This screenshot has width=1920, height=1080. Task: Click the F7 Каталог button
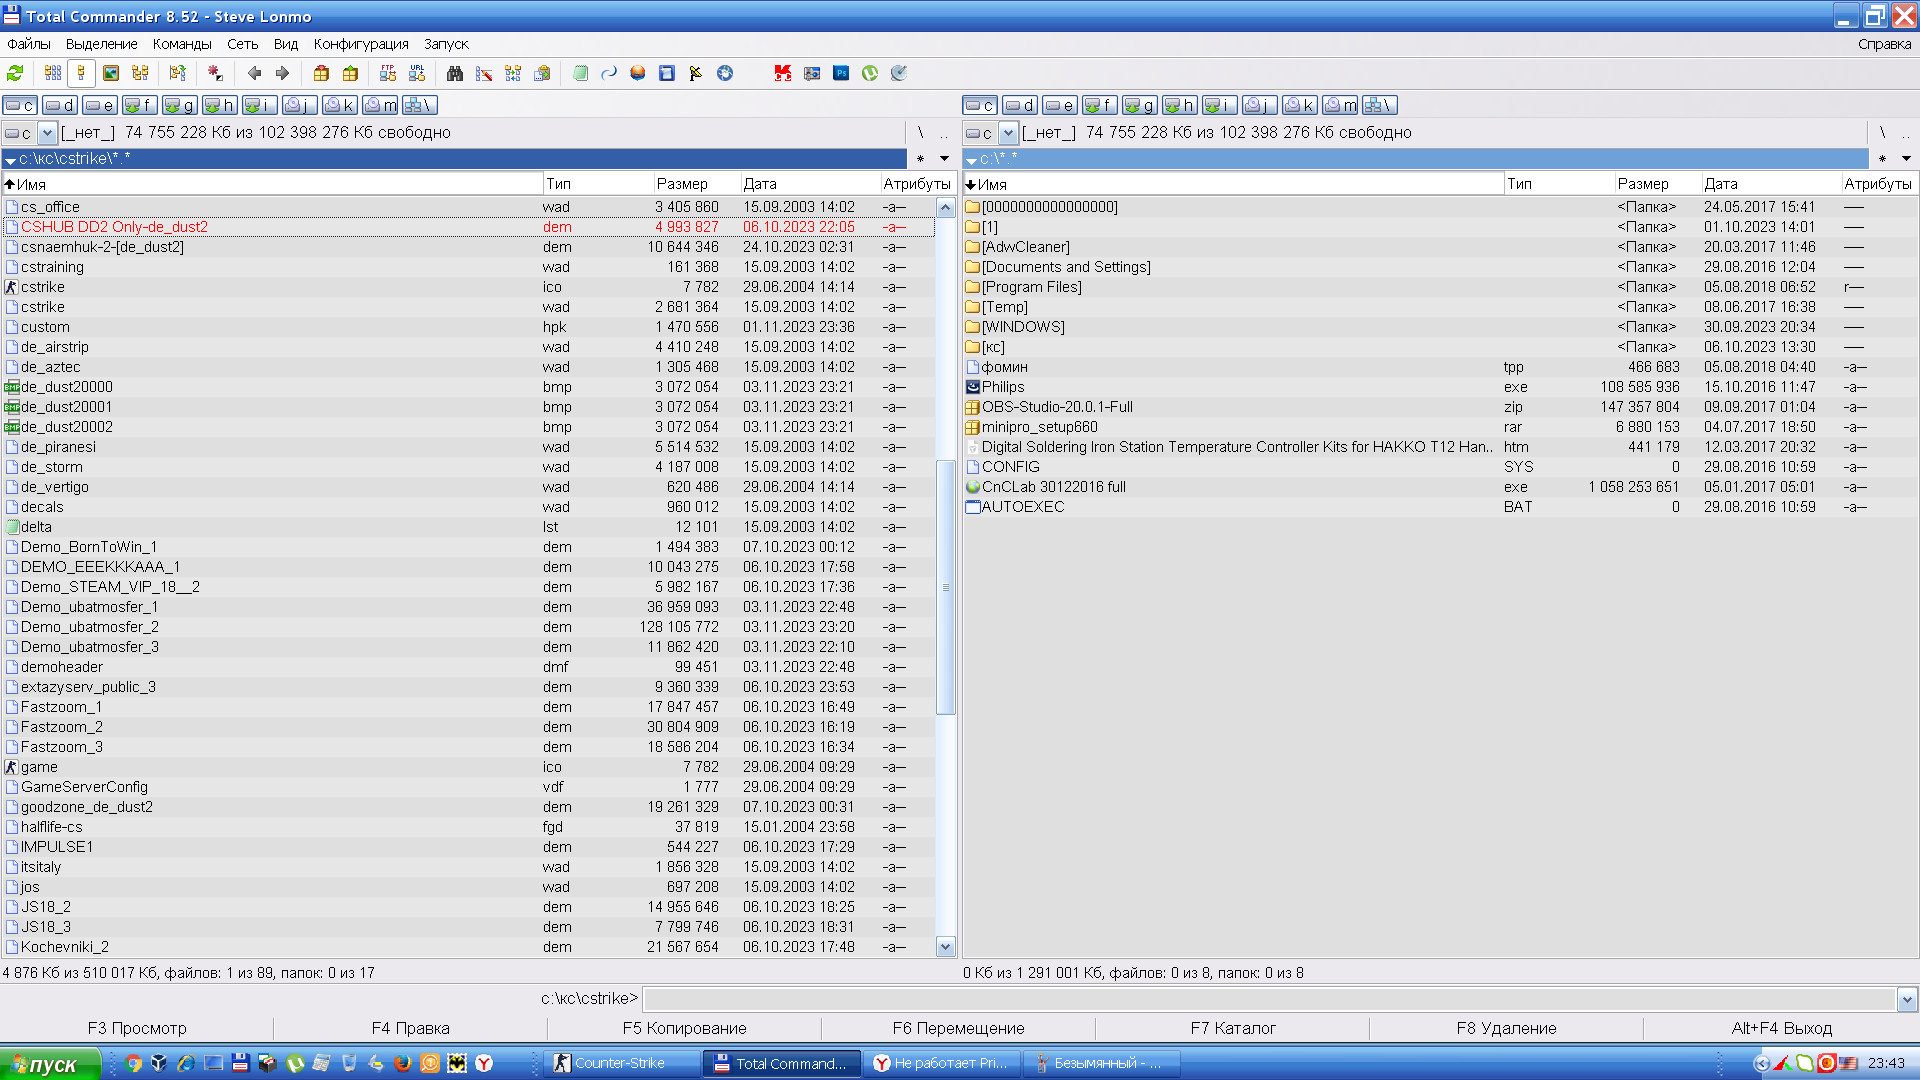coord(1233,1028)
